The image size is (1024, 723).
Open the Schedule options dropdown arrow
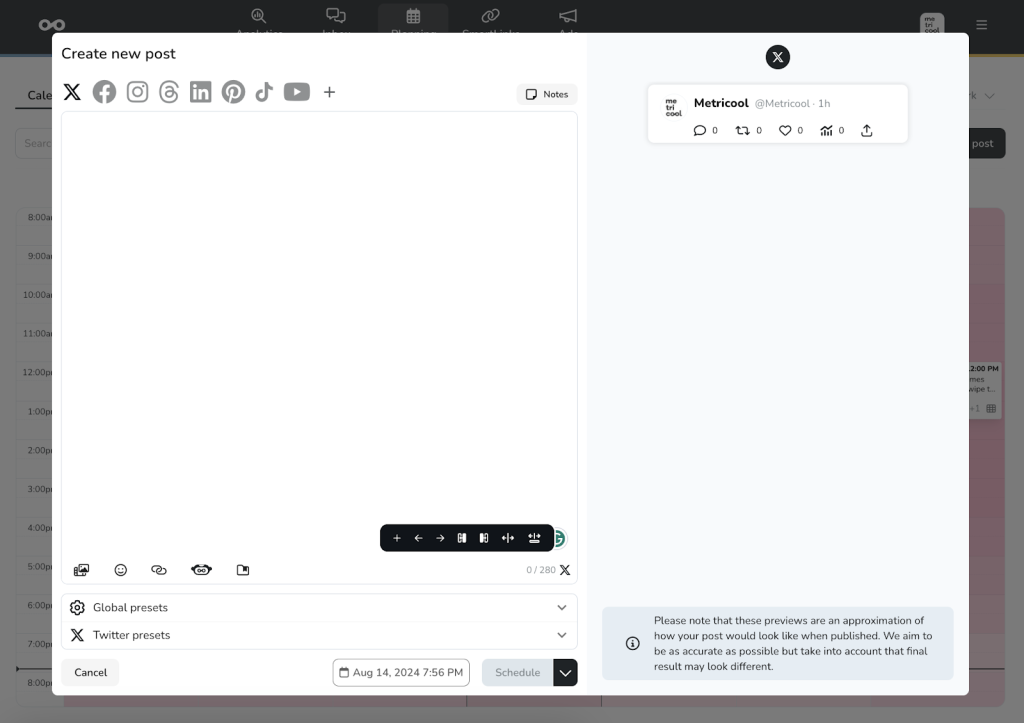(566, 672)
